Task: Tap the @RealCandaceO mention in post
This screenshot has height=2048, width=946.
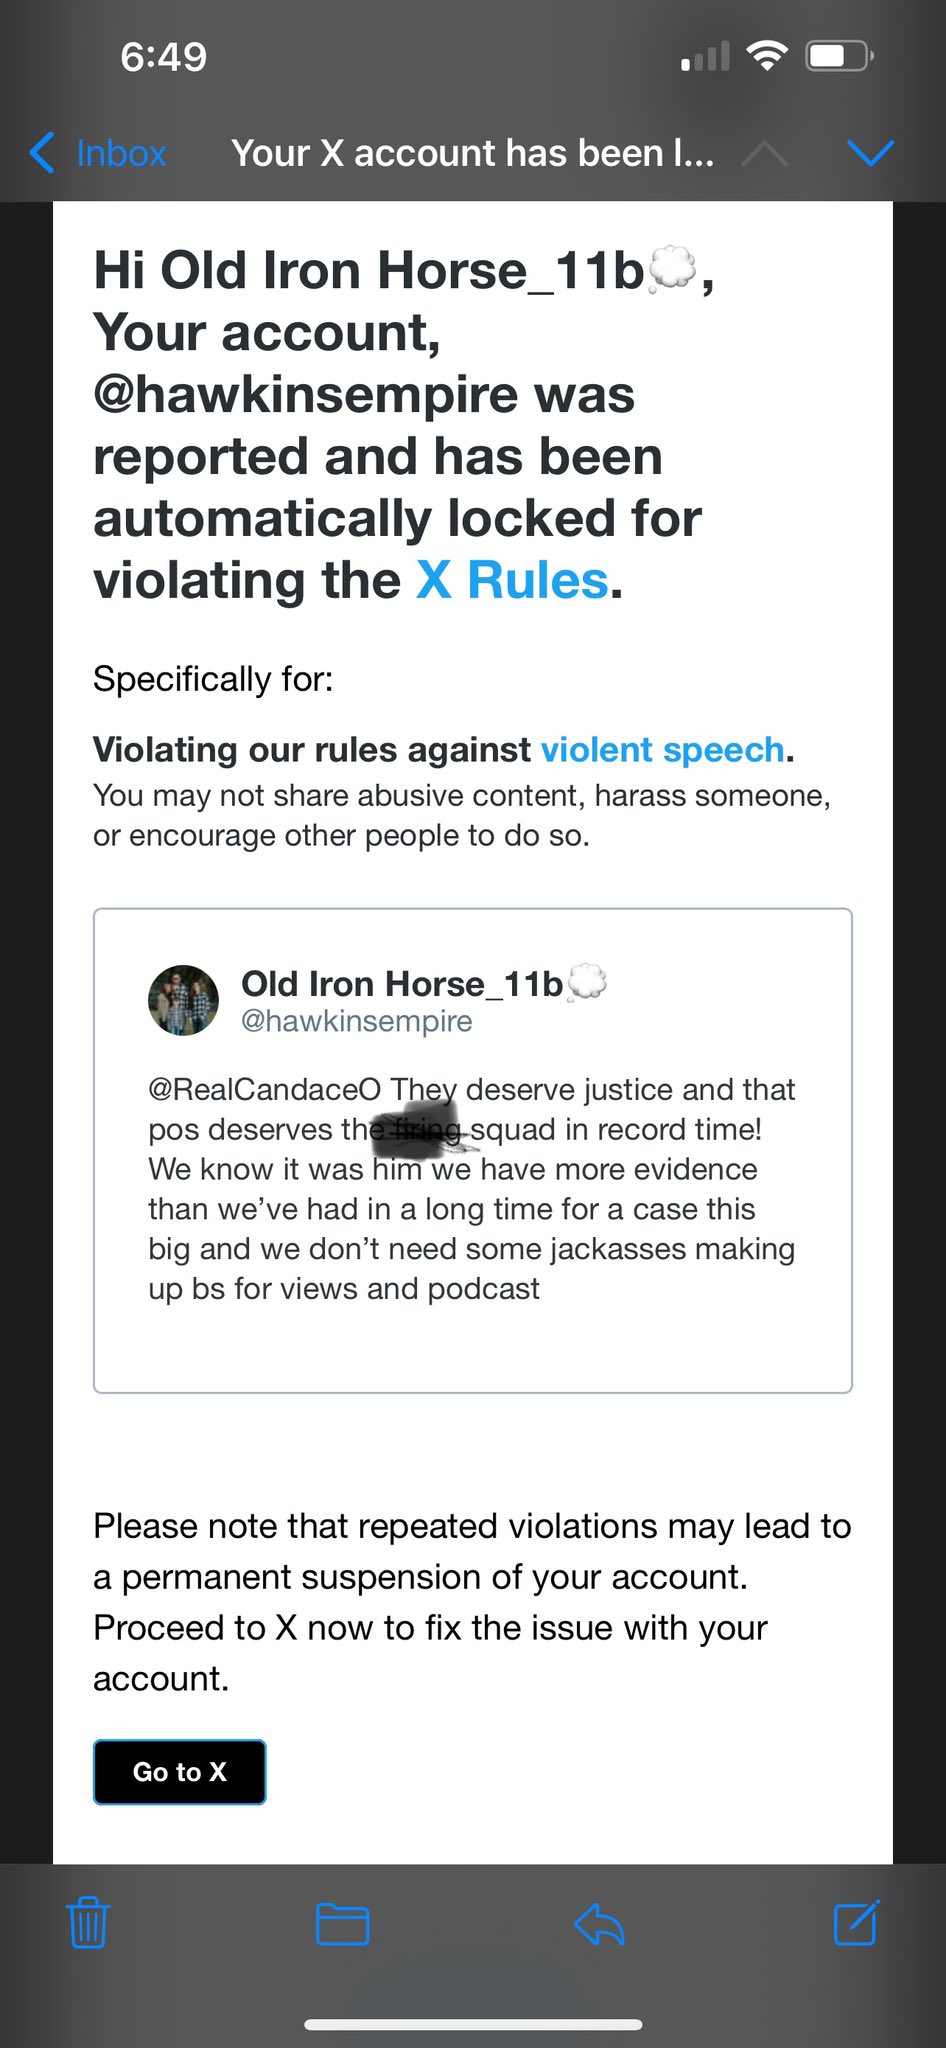Action: [x=264, y=1089]
